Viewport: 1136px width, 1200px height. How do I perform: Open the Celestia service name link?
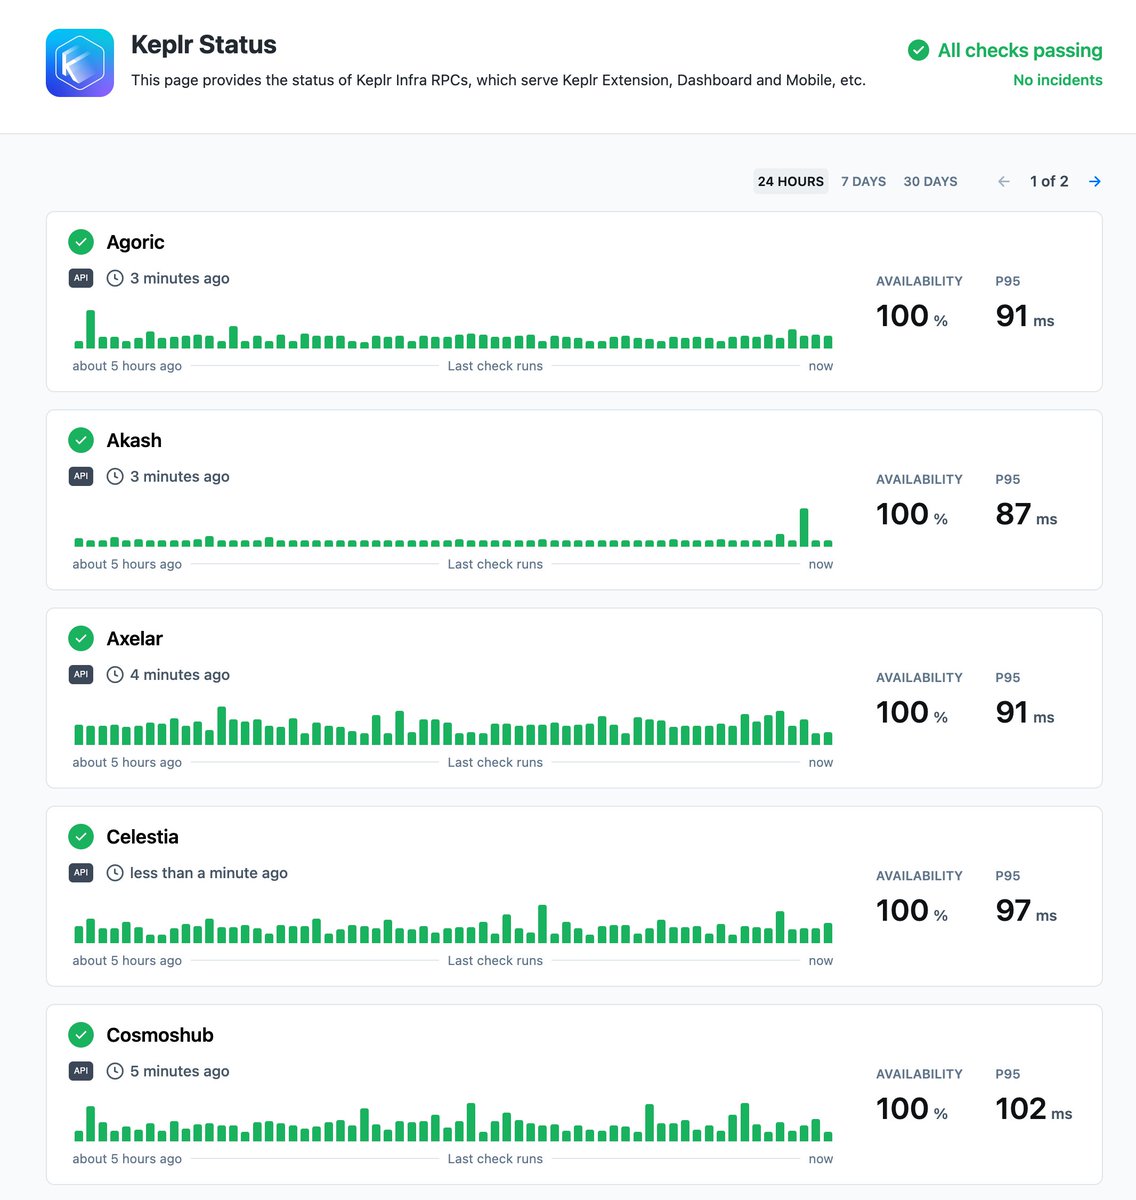[x=142, y=836]
